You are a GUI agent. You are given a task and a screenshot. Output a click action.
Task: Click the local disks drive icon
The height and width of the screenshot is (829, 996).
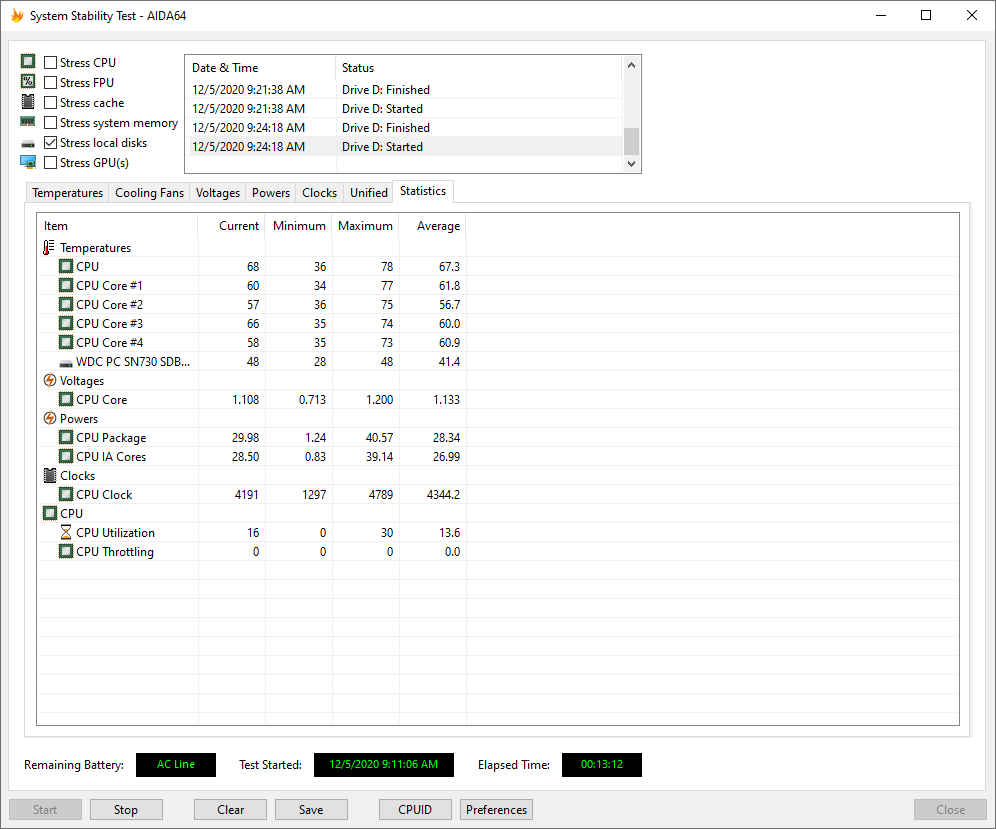[28, 144]
